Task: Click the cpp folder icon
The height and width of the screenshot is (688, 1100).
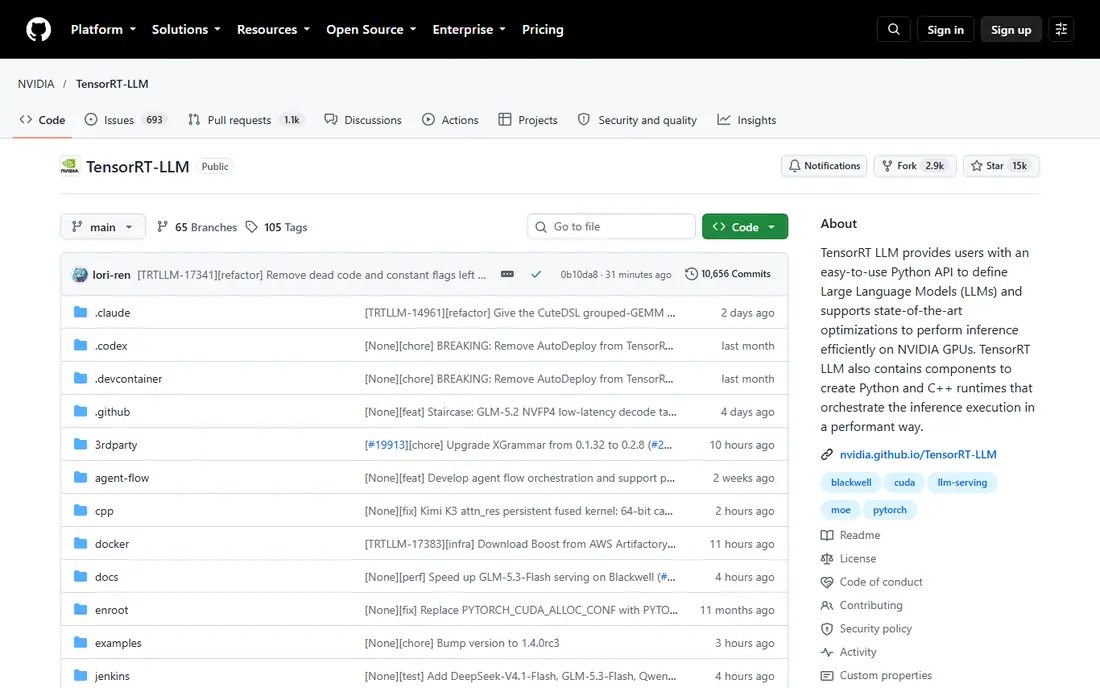Action: (x=81, y=510)
